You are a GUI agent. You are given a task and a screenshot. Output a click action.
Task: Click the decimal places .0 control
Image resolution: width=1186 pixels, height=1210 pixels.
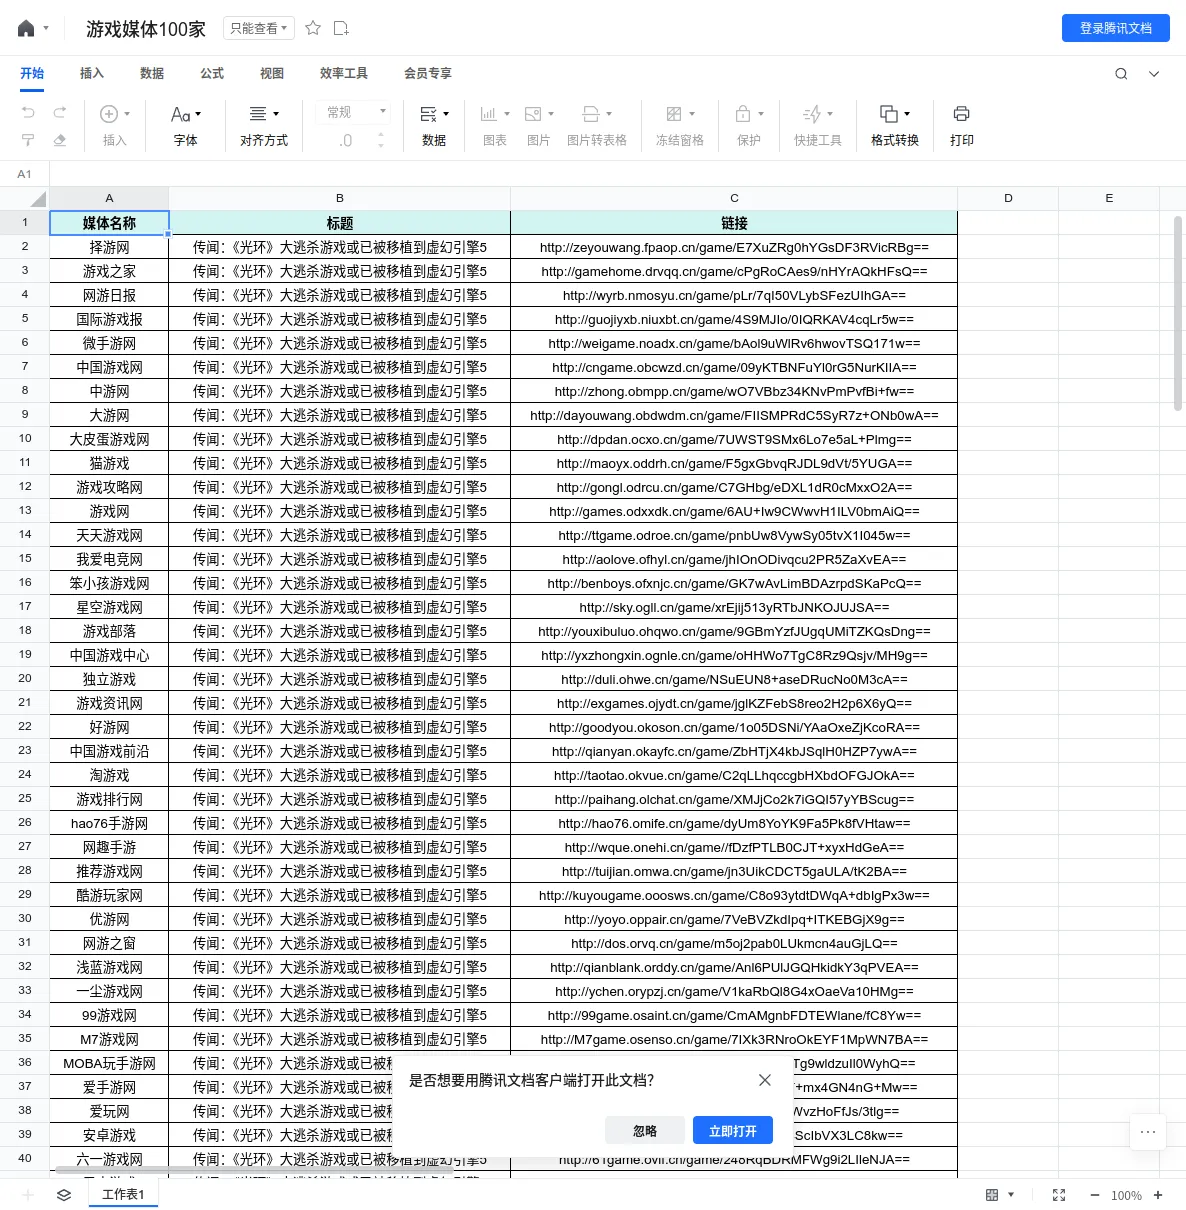(346, 141)
